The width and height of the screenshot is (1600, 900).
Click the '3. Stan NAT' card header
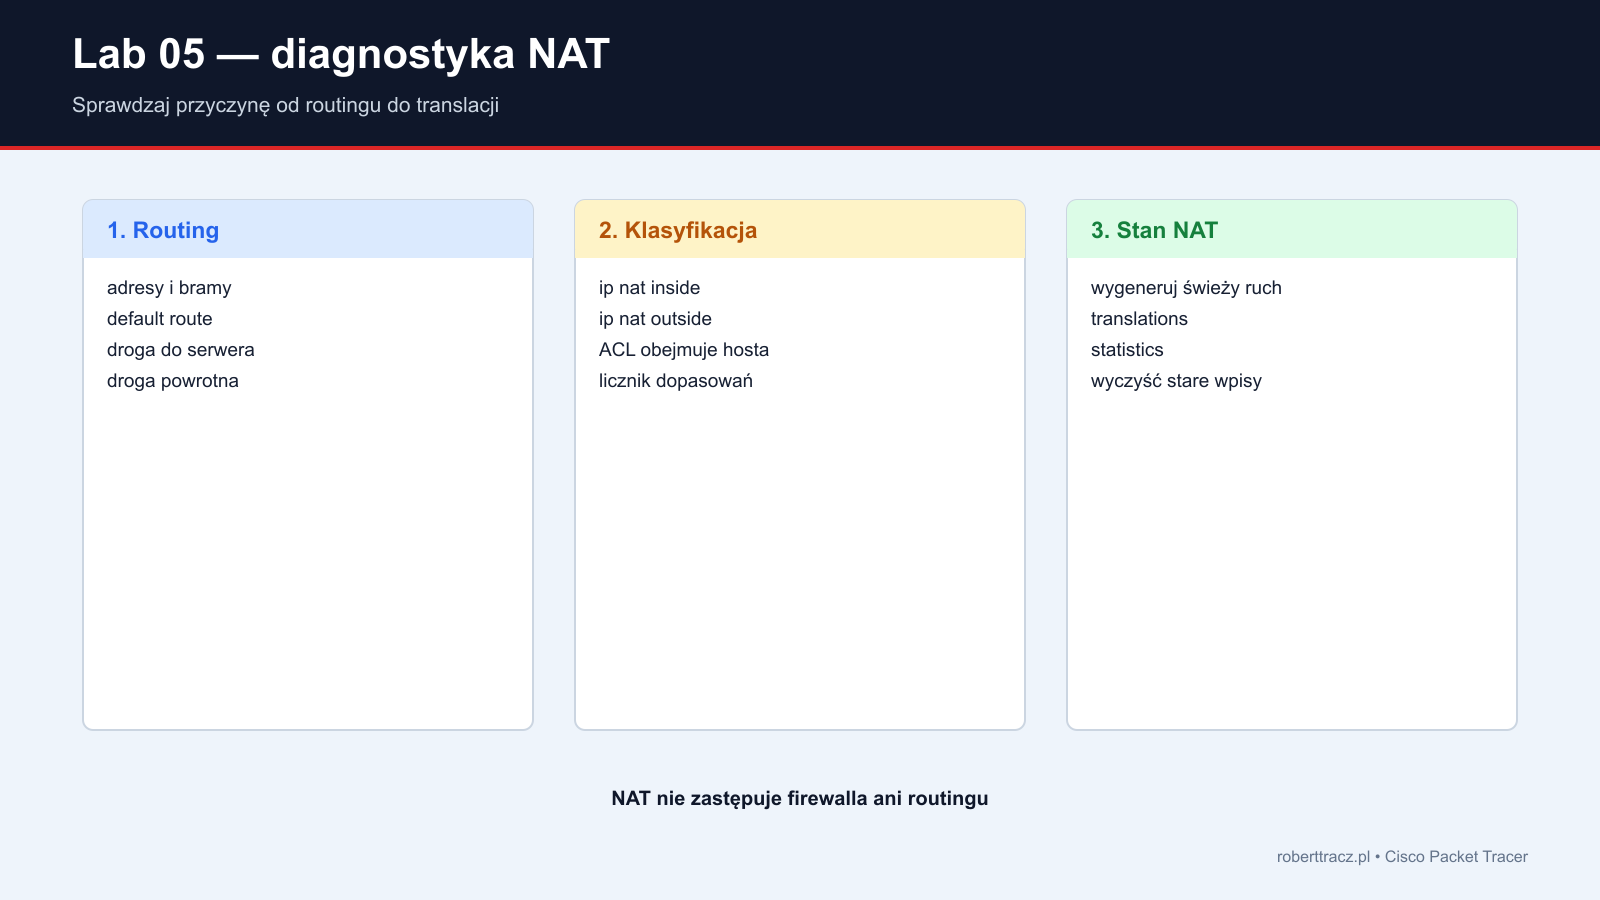[1292, 230]
